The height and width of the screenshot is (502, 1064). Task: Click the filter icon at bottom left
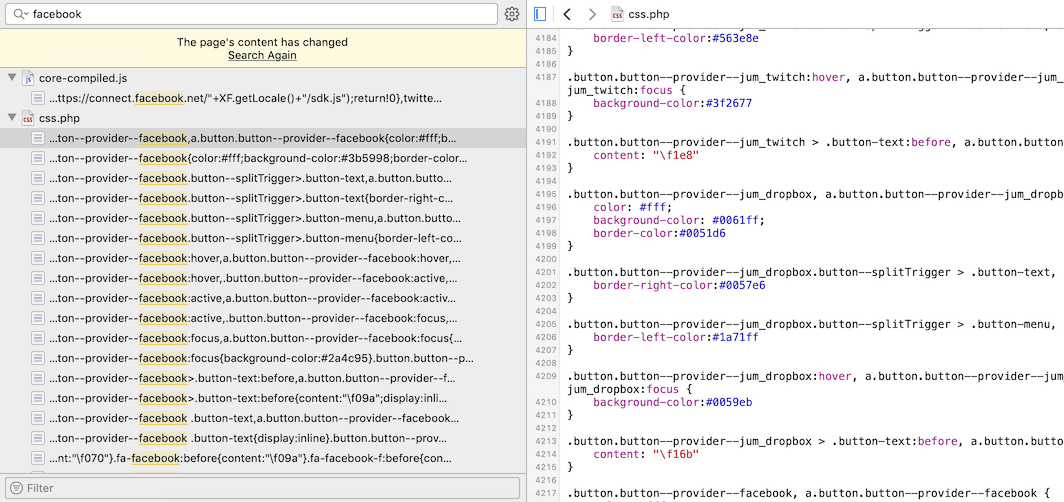click(x=15, y=488)
